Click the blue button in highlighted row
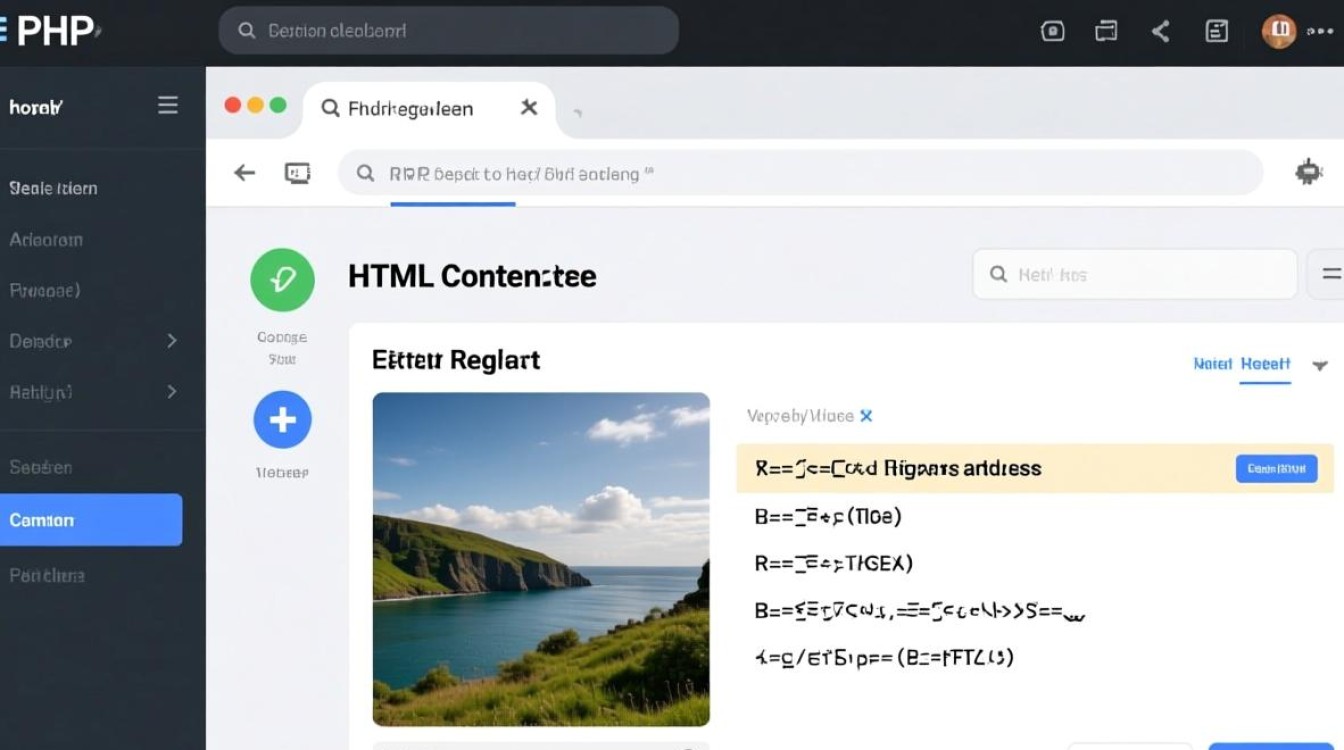Screen dimensions: 1344x750 (x=1276, y=468)
